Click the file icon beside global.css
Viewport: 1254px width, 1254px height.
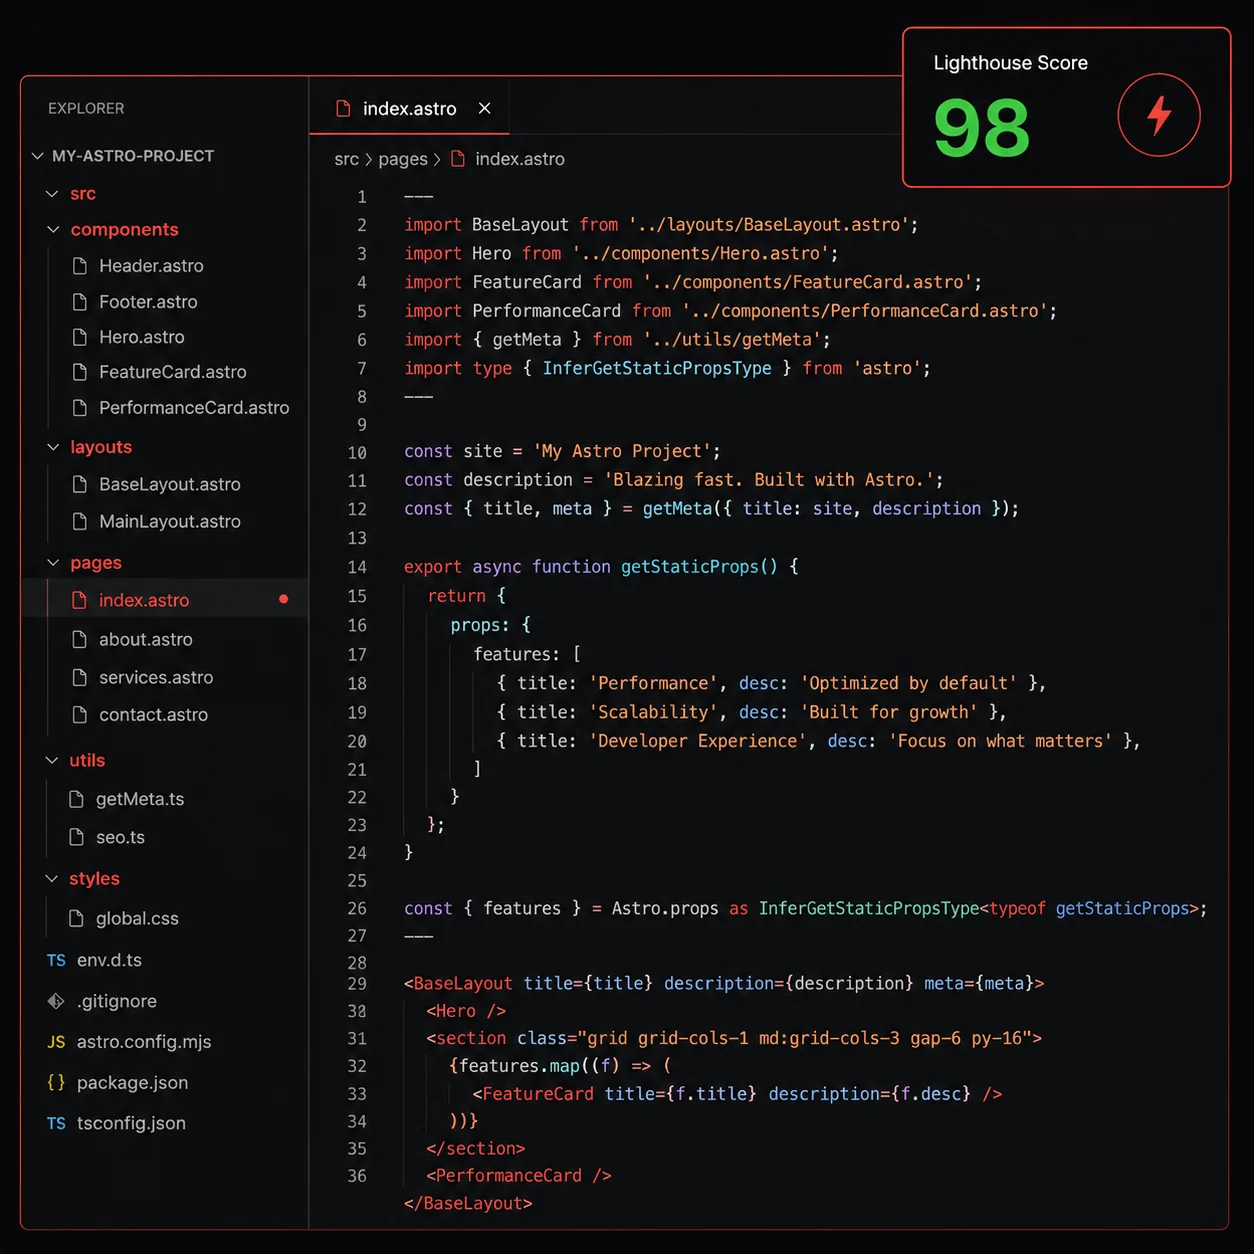[x=76, y=918]
